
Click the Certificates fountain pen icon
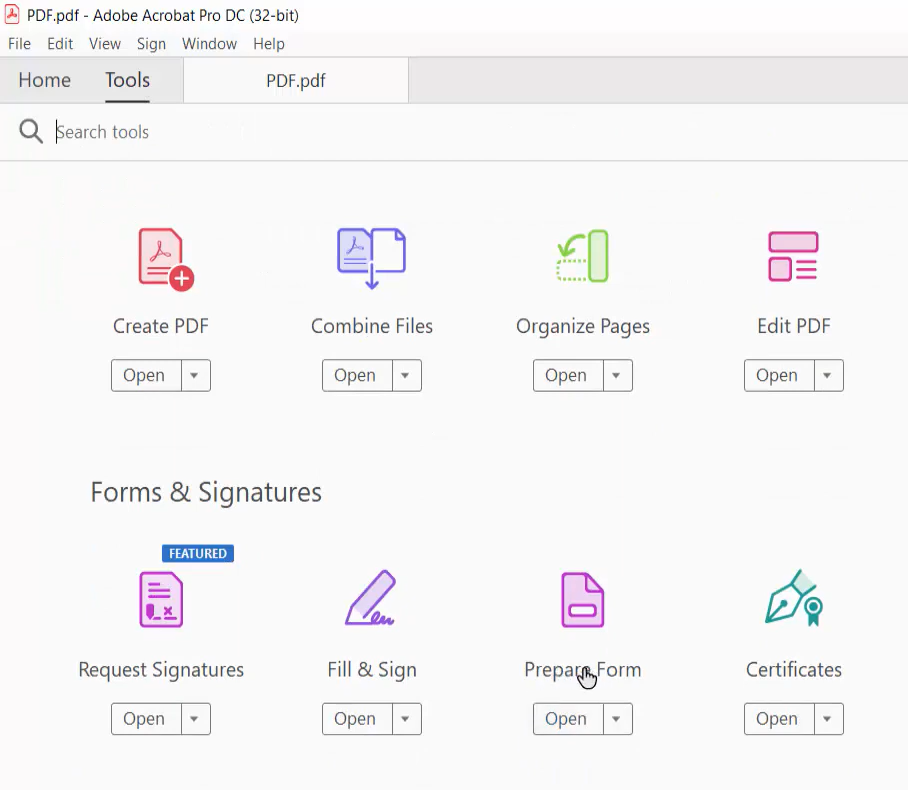[794, 598]
